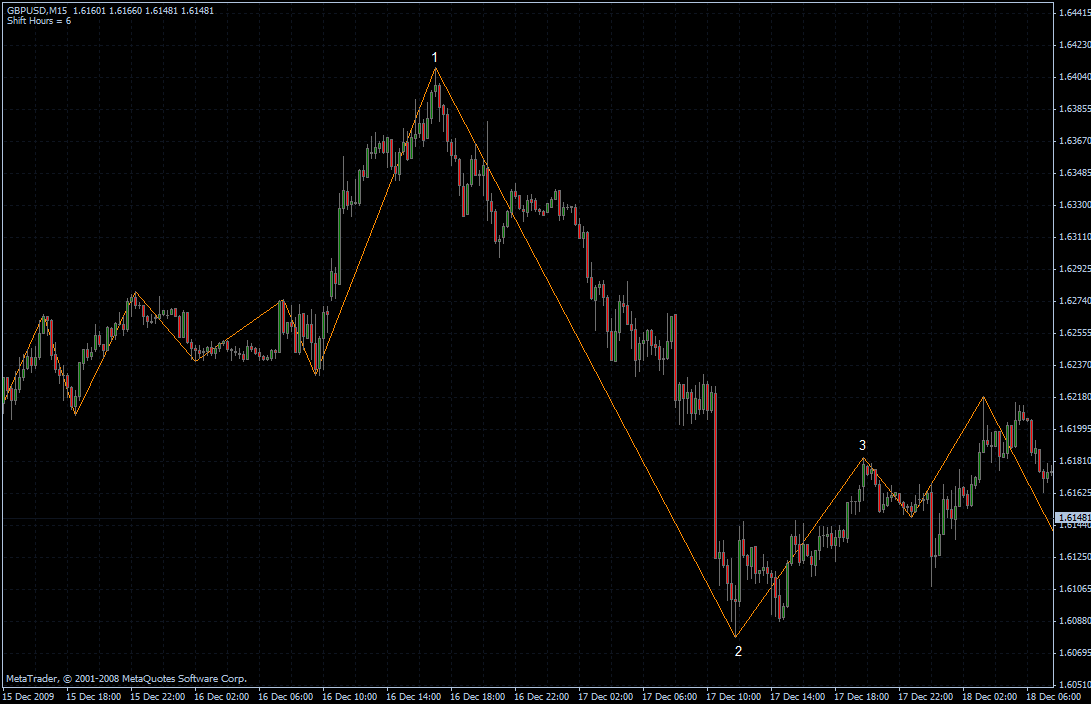
Task: Click the '16 Dec 06:00' time axis label
Action: 285,696
